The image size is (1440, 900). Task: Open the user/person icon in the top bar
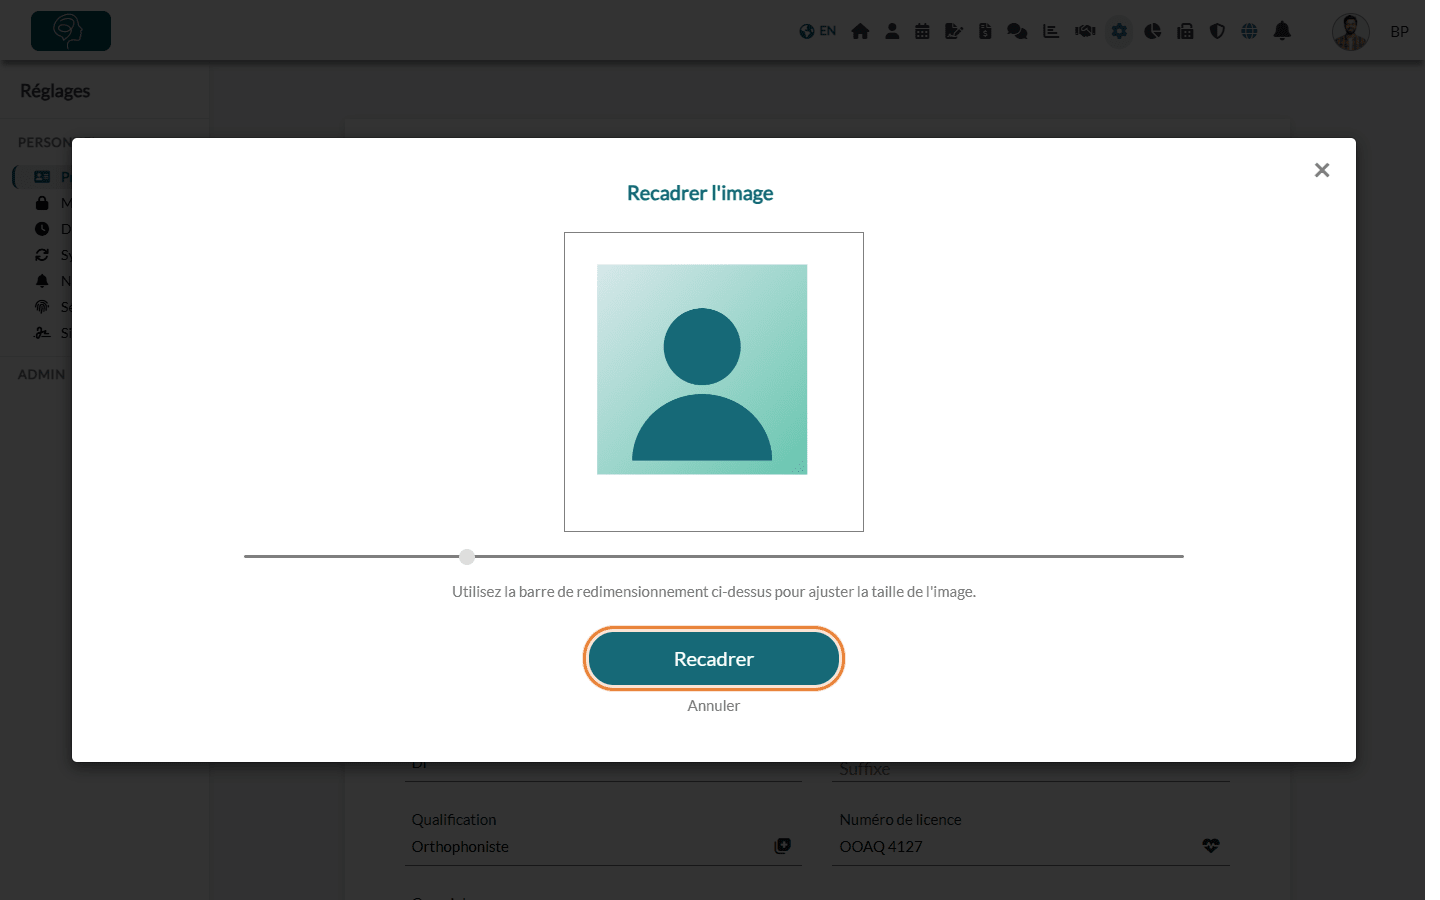pos(892,31)
